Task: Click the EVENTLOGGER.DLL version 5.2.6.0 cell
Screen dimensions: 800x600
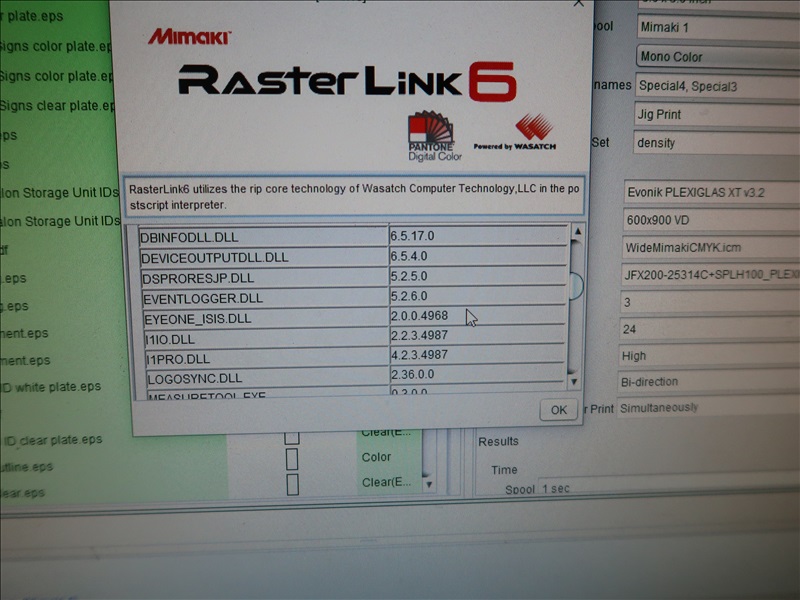Action: click(476, 297)
